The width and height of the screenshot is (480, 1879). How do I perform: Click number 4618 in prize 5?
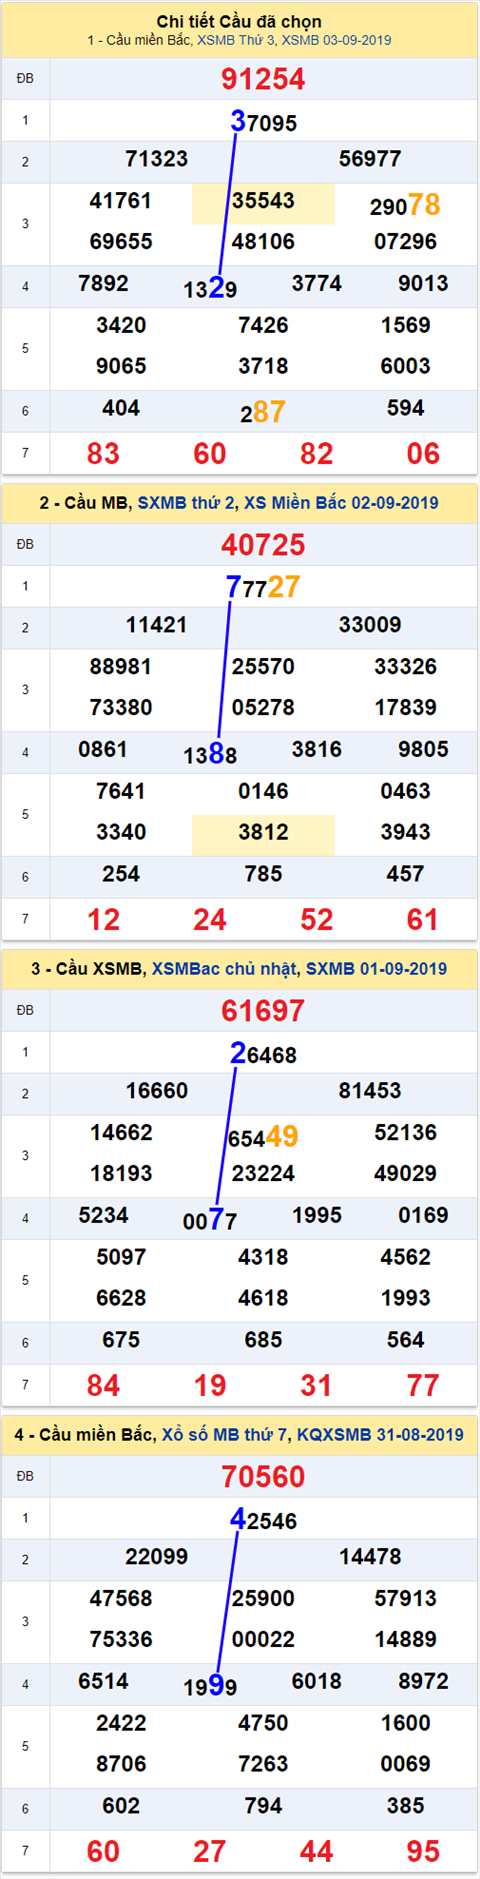(263, 1298)
